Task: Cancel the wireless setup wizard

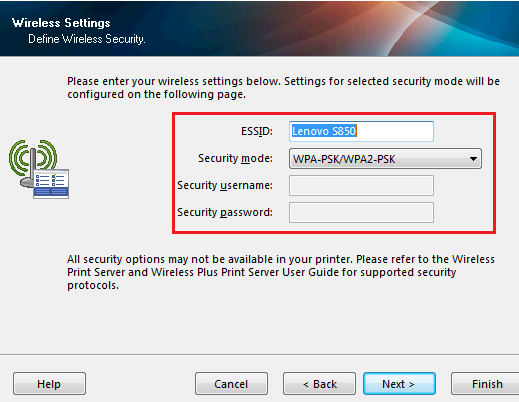Action: pos(231,384)
